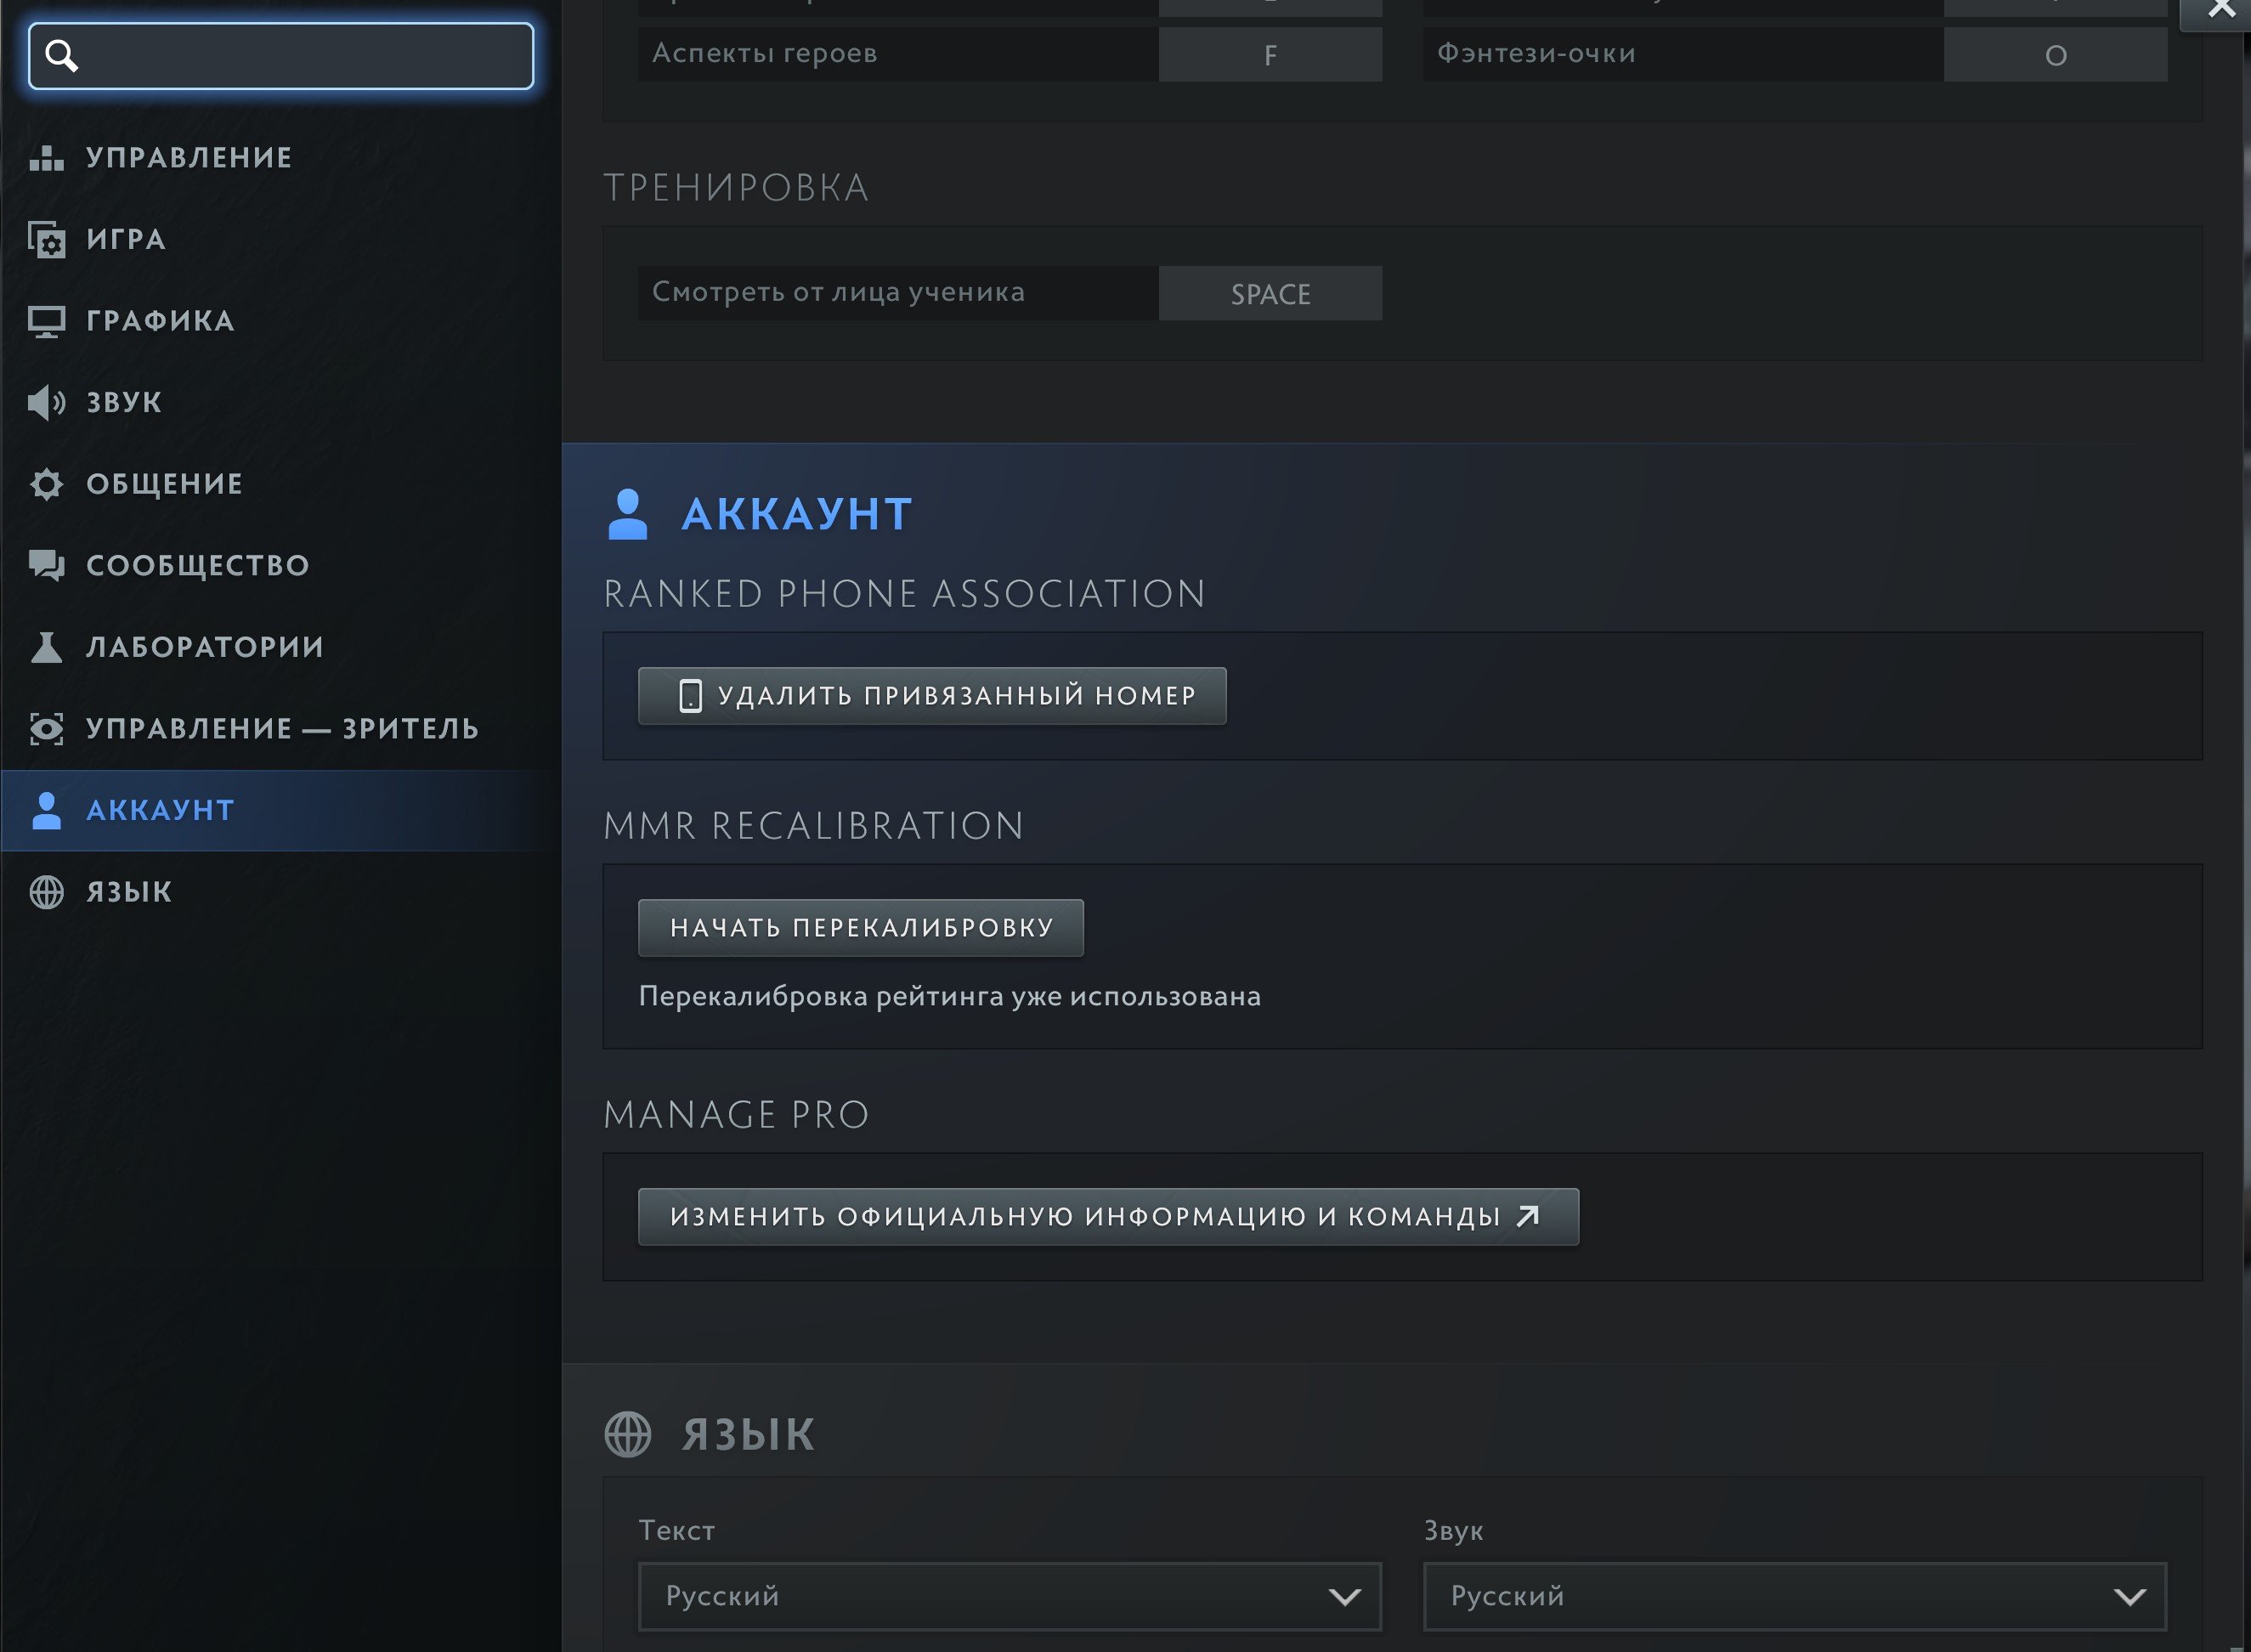
Task: Click the SPACE hotkey binding field
Action: tap(1270, 293)
